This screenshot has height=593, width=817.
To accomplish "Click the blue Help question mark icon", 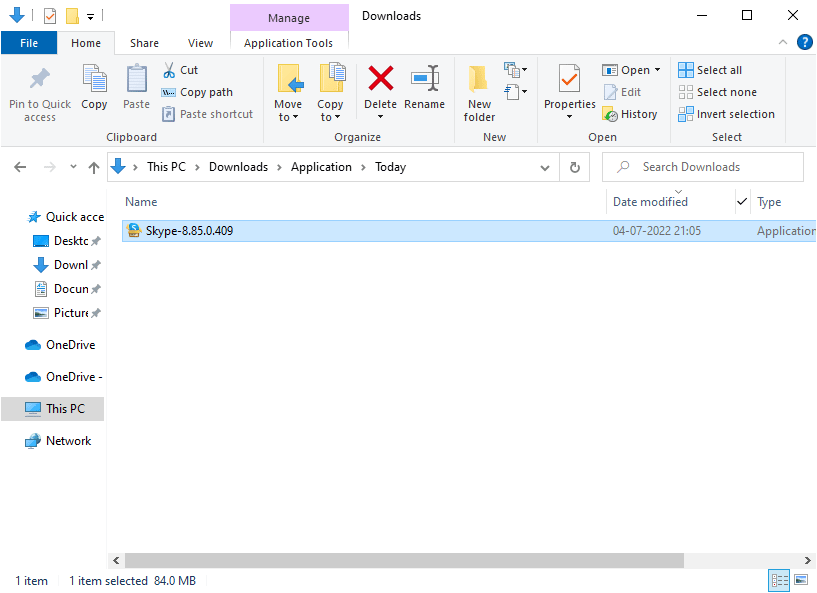I will click(x=804, y=43).
